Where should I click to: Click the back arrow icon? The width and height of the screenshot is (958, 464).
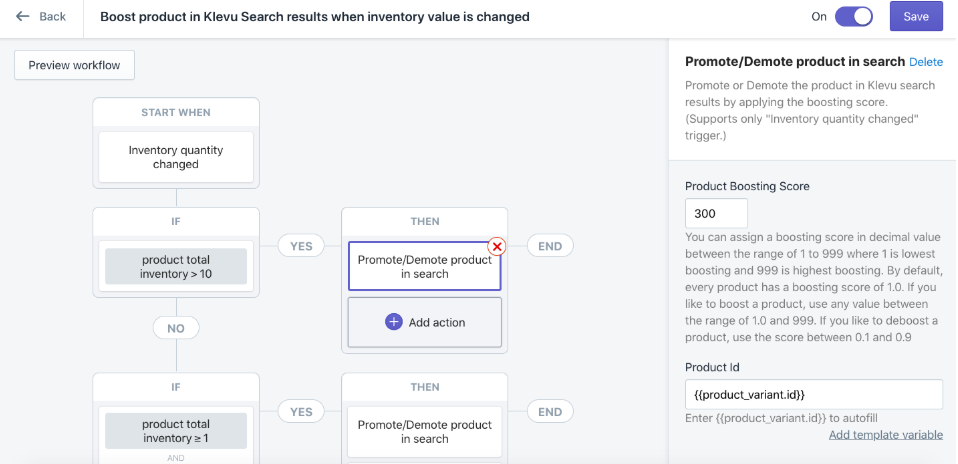[23, 17]
